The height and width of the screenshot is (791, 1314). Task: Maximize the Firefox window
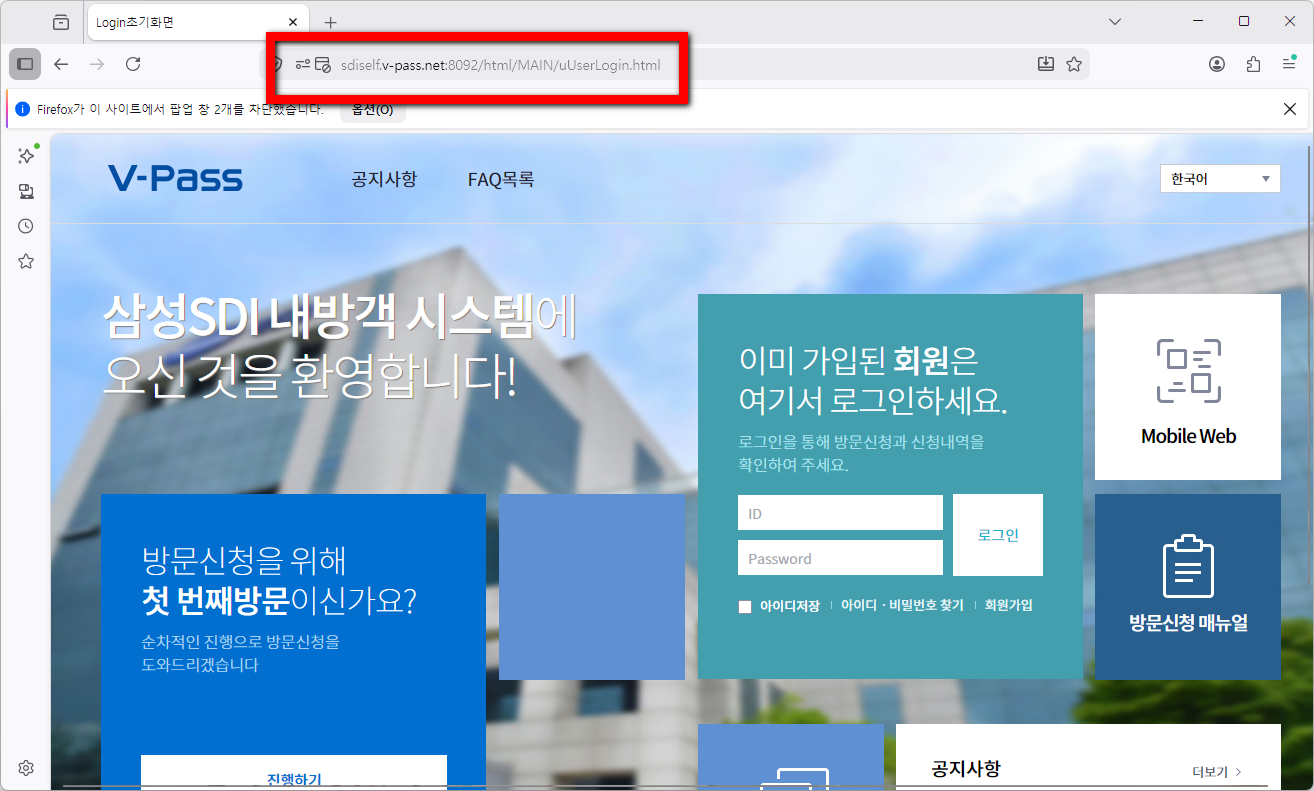1244,21
